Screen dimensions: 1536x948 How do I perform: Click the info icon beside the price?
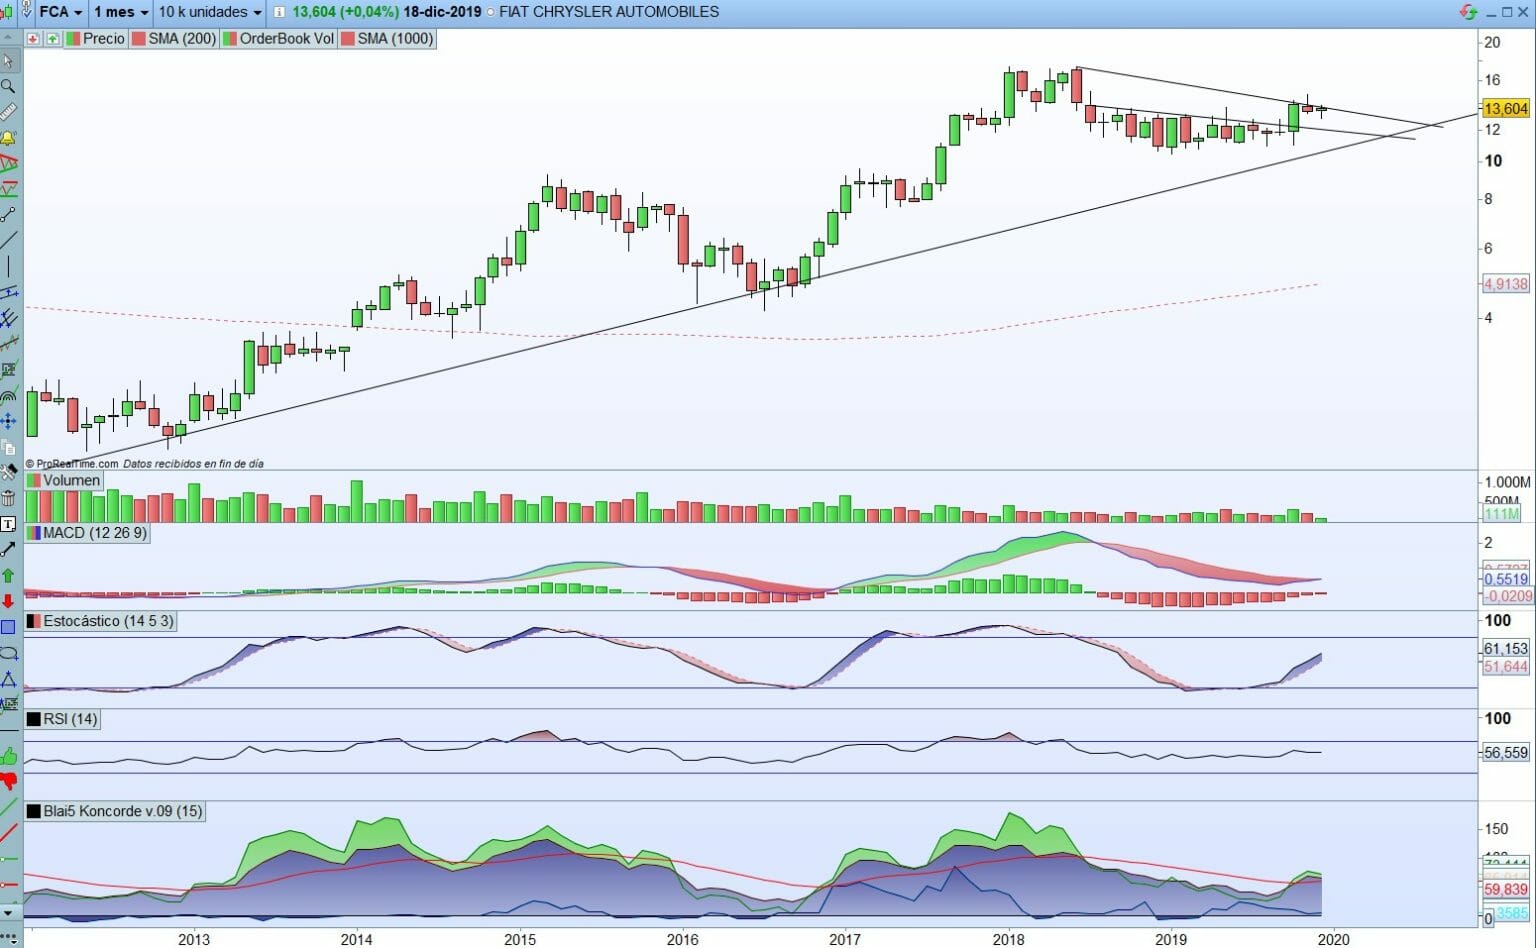click(279, 12)
